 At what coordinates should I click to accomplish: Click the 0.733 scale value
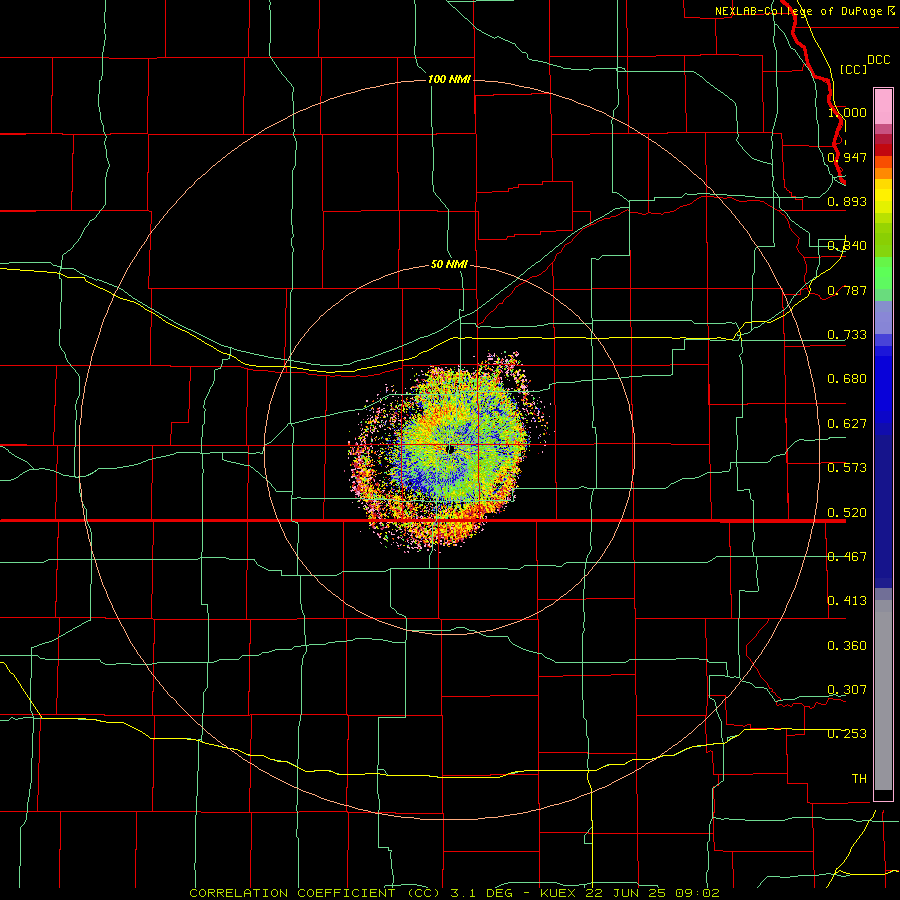pyautogui.click(x=847, y=335)
